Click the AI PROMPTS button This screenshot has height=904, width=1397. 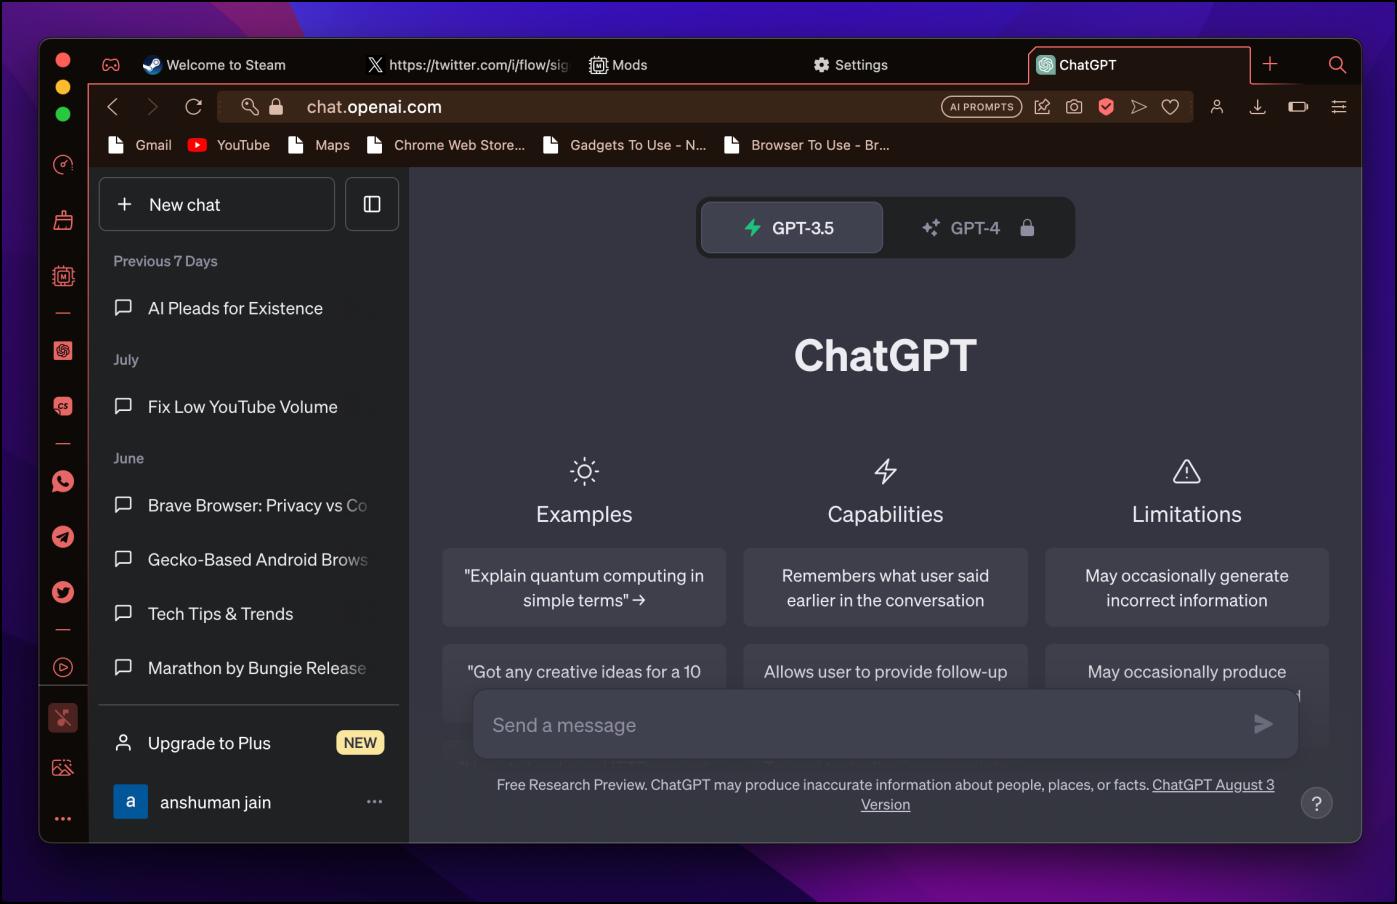982,107
